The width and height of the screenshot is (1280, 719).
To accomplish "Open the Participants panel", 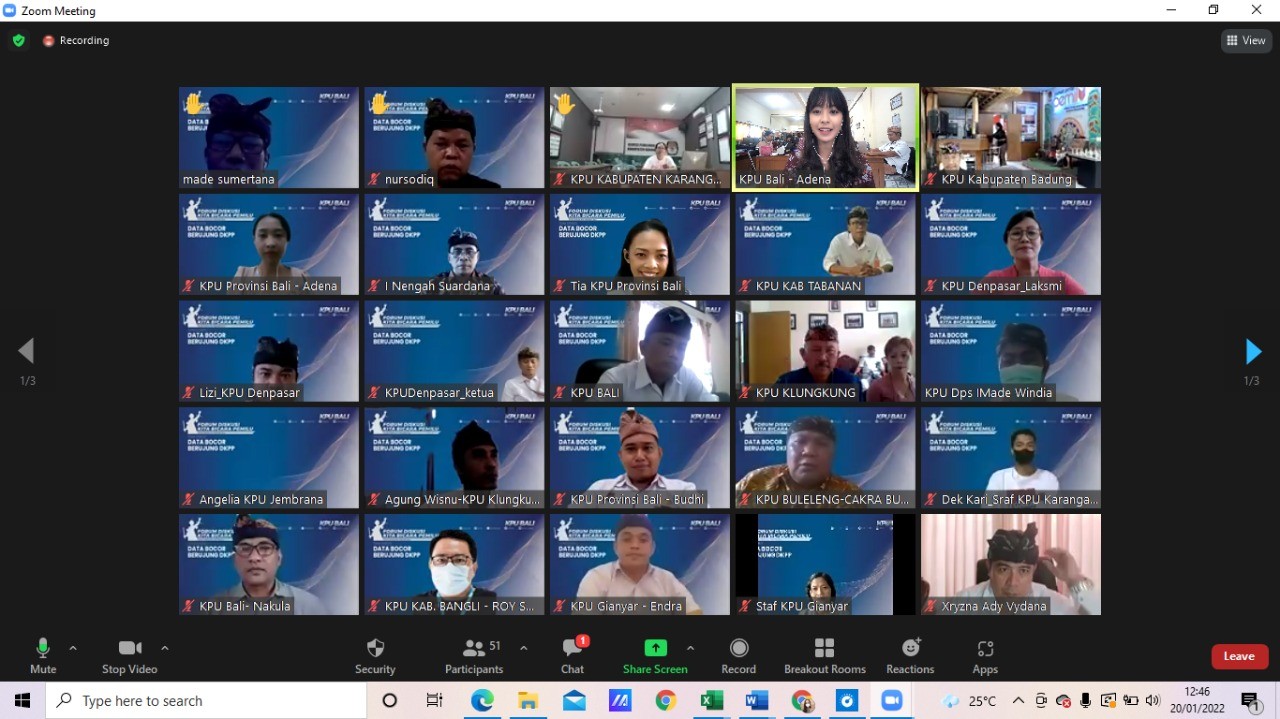I will [474, 656].
